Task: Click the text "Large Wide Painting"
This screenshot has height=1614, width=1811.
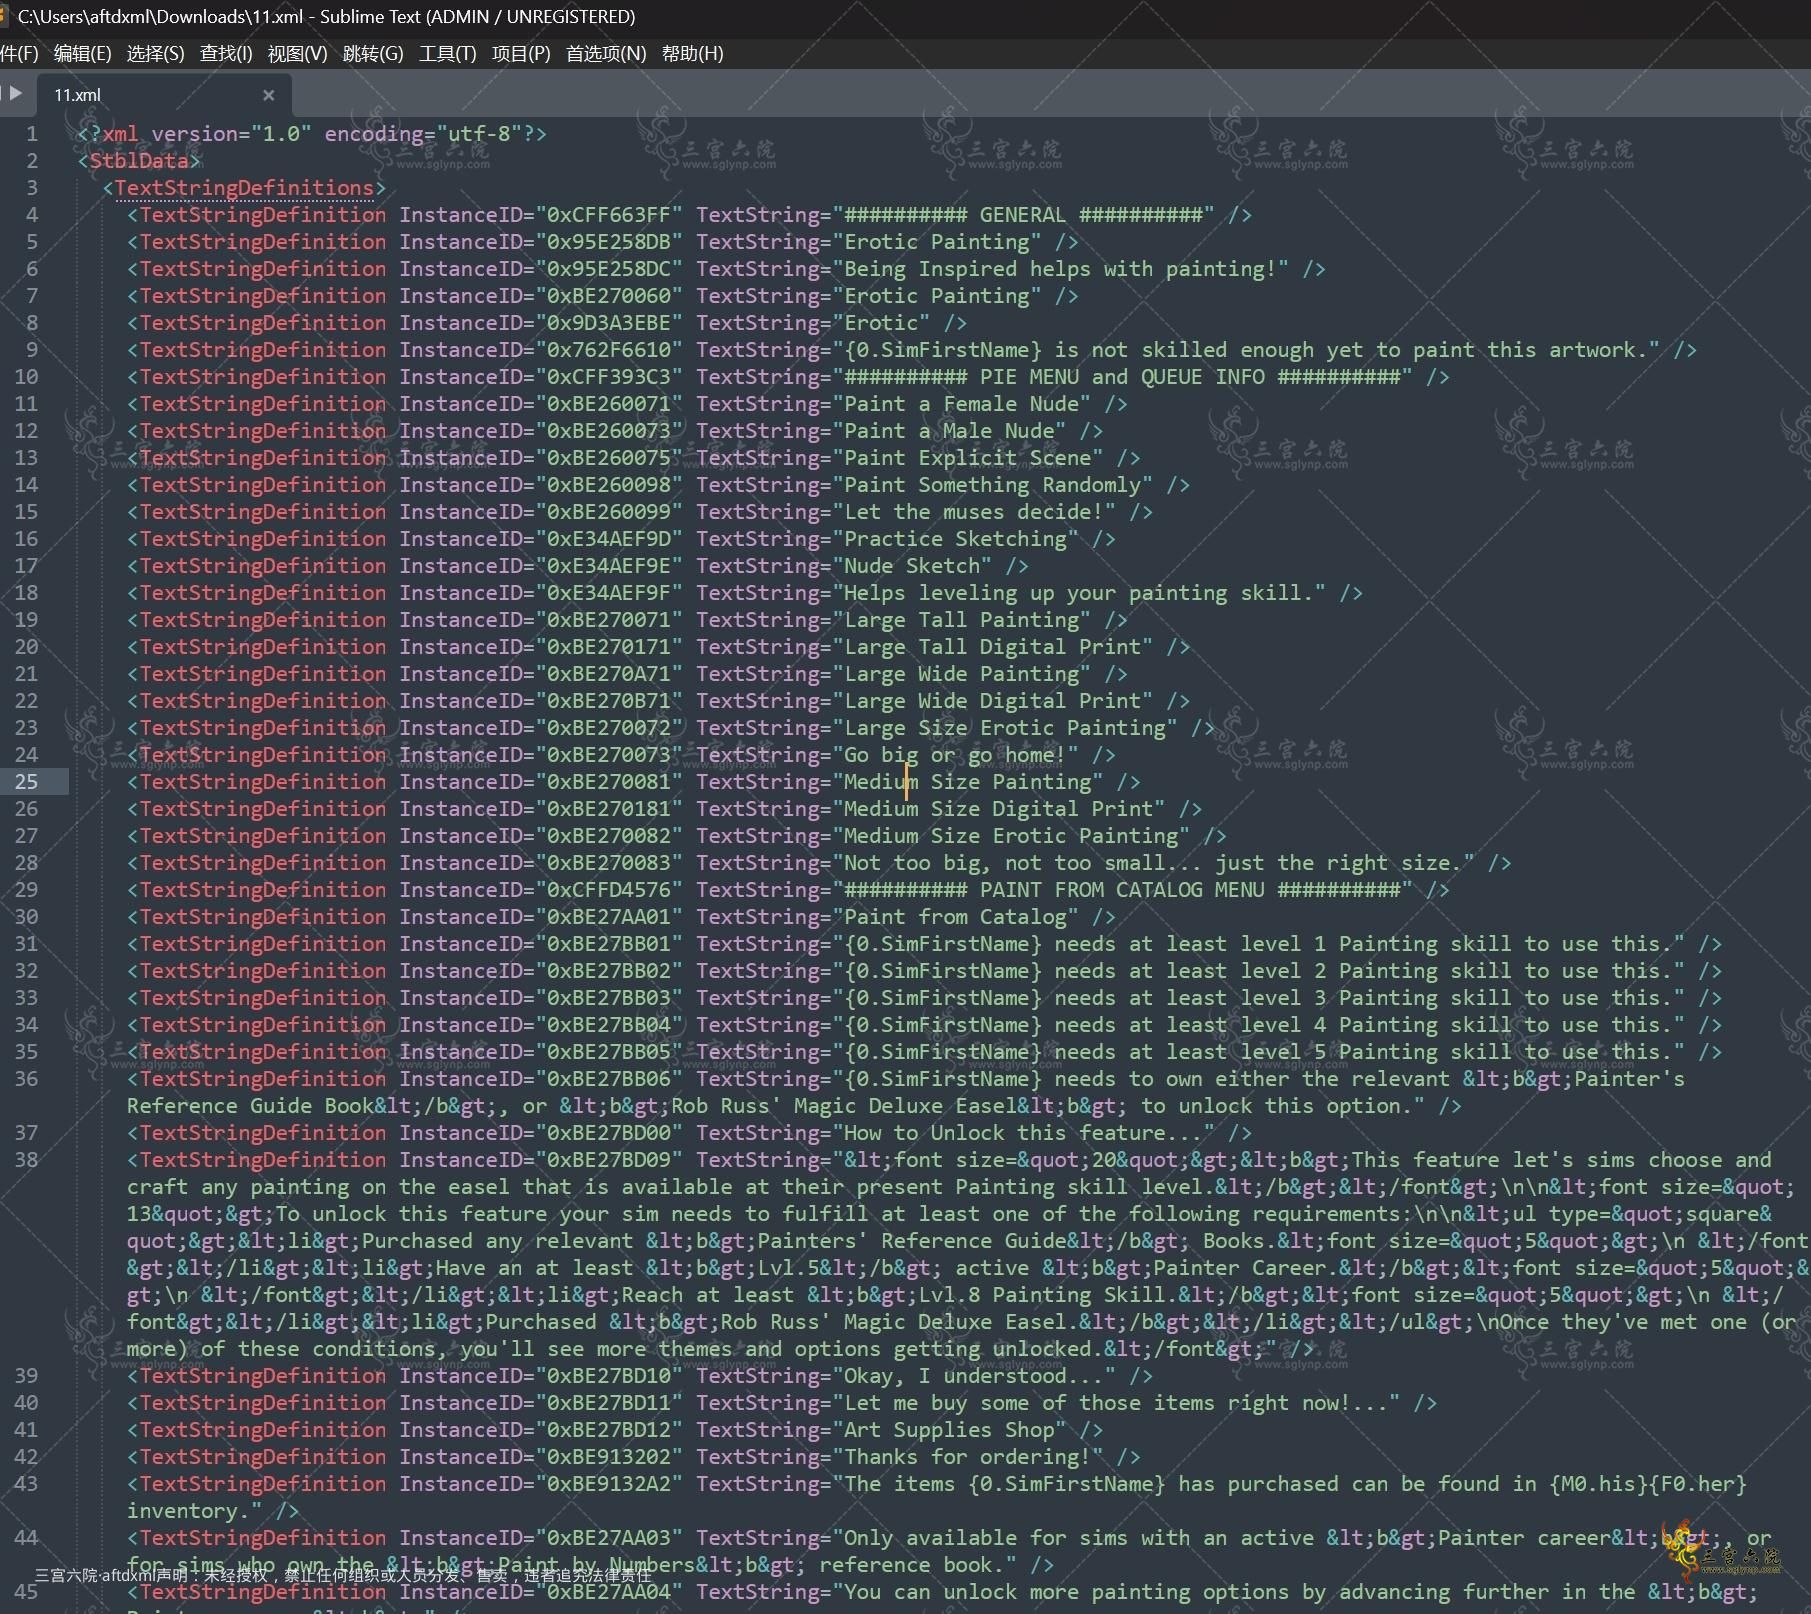Action: click(x=961, y=674)
